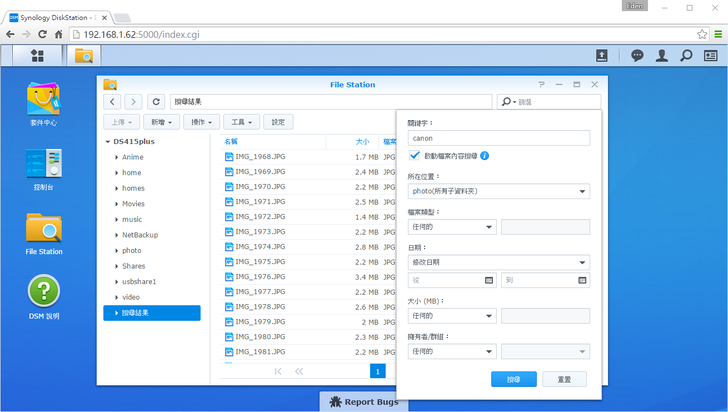Click the upload queue icon in DSM taskbar
Viewport: 728px width, 412px height.
coord(602,56)
